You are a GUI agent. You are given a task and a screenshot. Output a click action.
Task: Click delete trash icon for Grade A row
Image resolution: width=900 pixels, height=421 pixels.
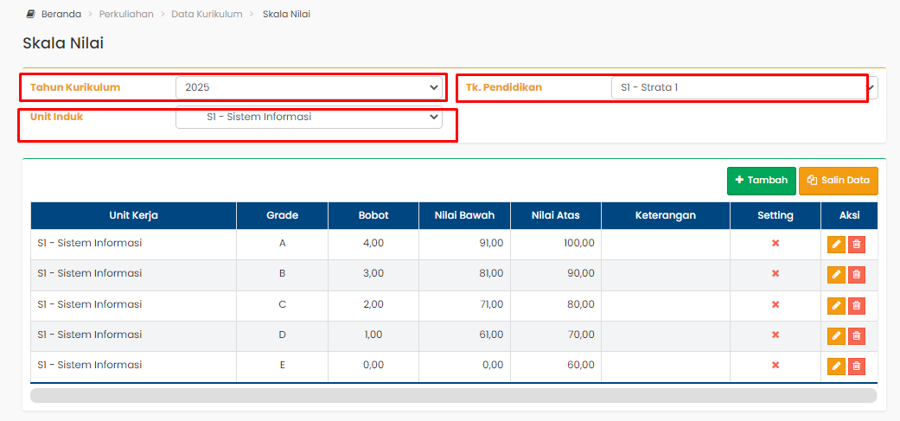click(856, 244)
